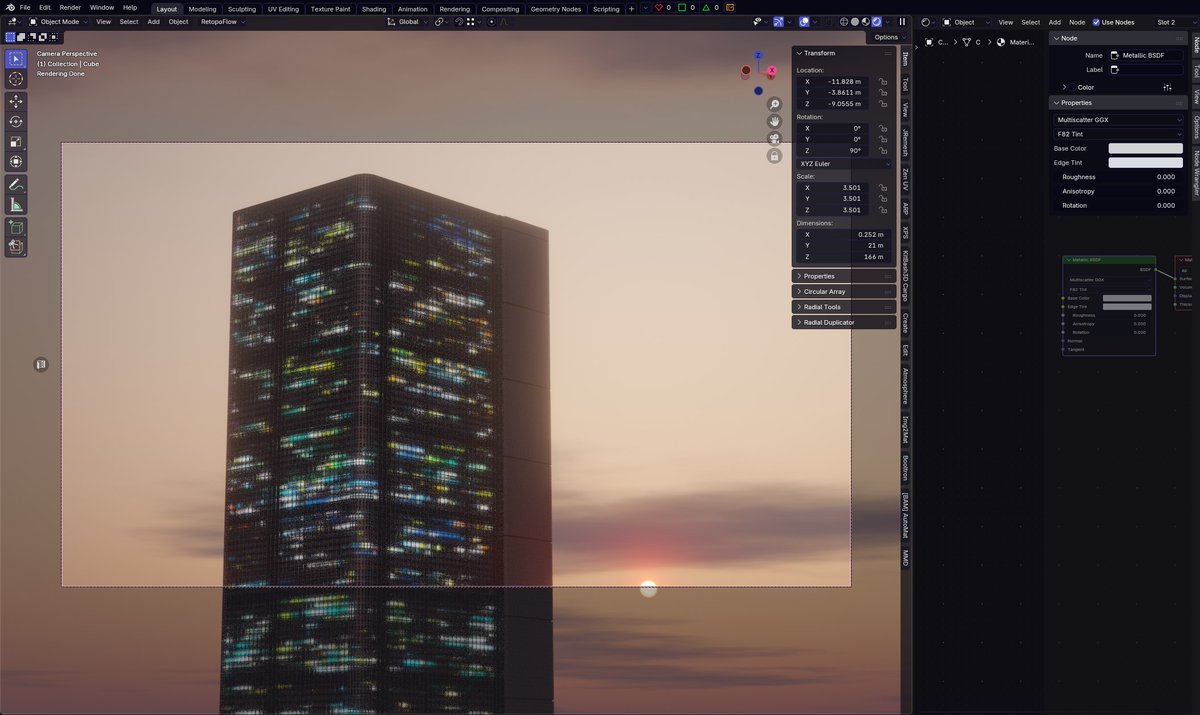Viewport: 1200px width, 715px height.
Task: Select the Measure tool
Action: click(x=16, y=204)
